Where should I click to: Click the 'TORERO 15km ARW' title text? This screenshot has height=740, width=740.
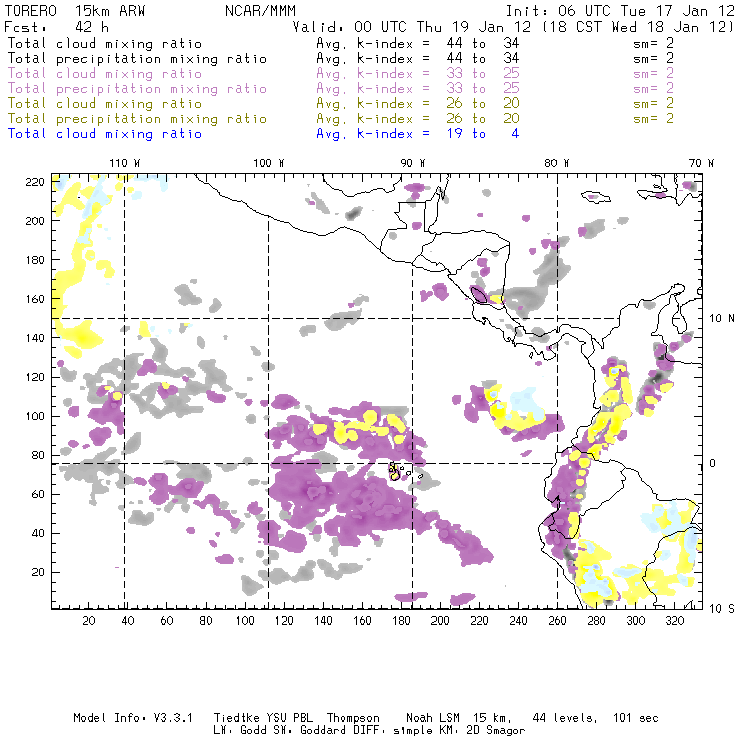coord(75,11)
